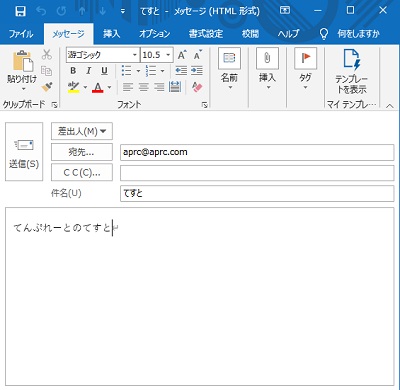This screenshot has height=390, width=400.
Task: Open the 名前 address book group
Action: [229, 69]
